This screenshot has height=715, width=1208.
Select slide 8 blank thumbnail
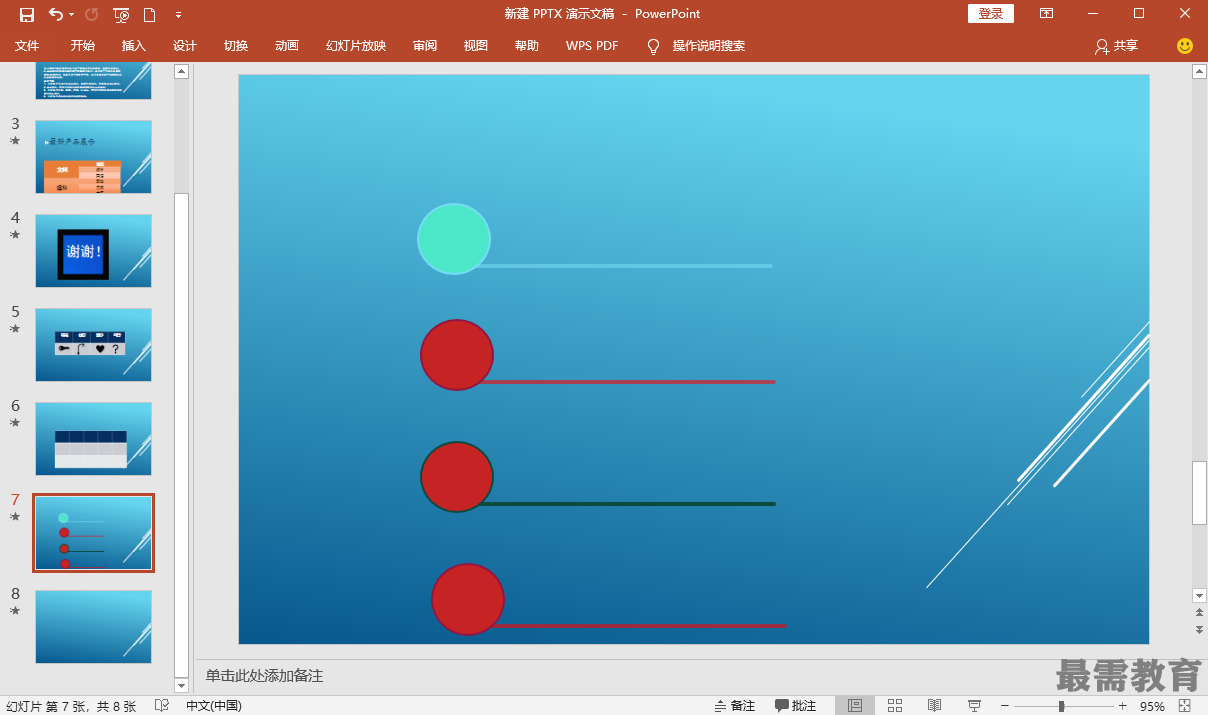click(94, 627)
